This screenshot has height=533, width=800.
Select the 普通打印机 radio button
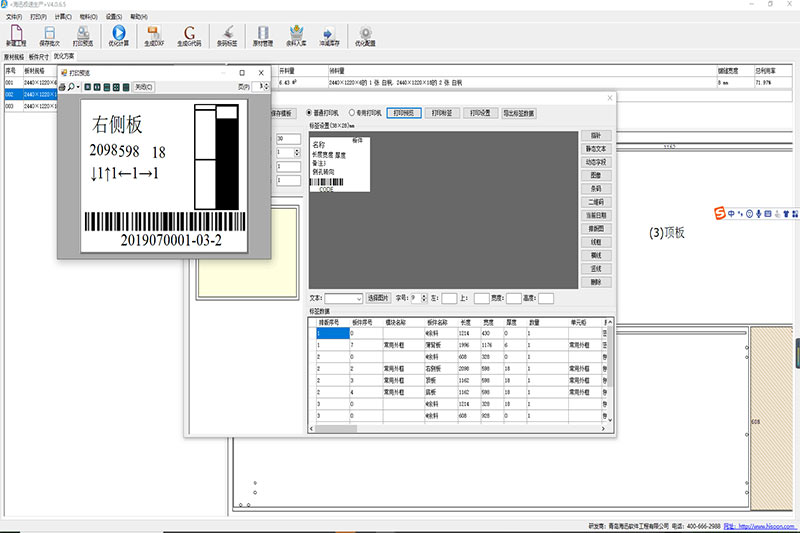(x=308, y=113)
